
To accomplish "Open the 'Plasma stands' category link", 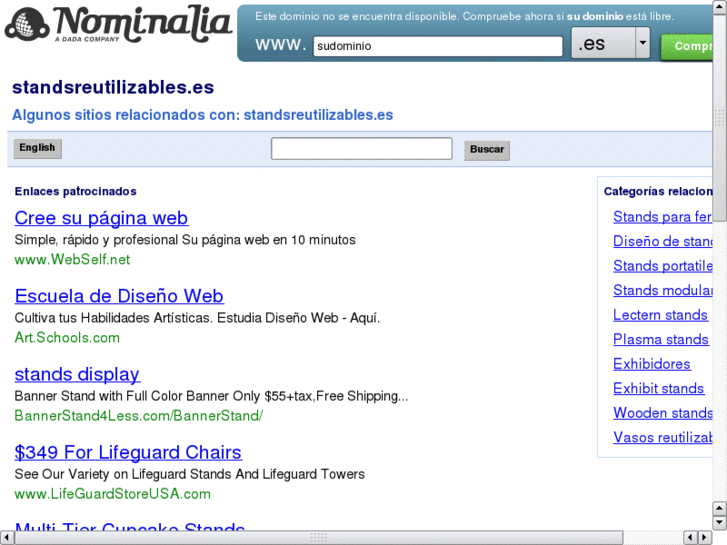I will coord(661,340).
